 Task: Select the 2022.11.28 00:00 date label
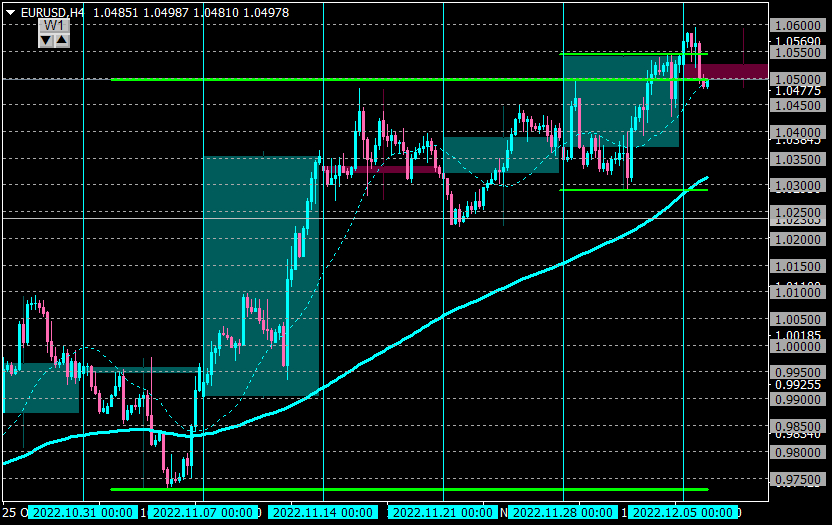coord(563,513)
